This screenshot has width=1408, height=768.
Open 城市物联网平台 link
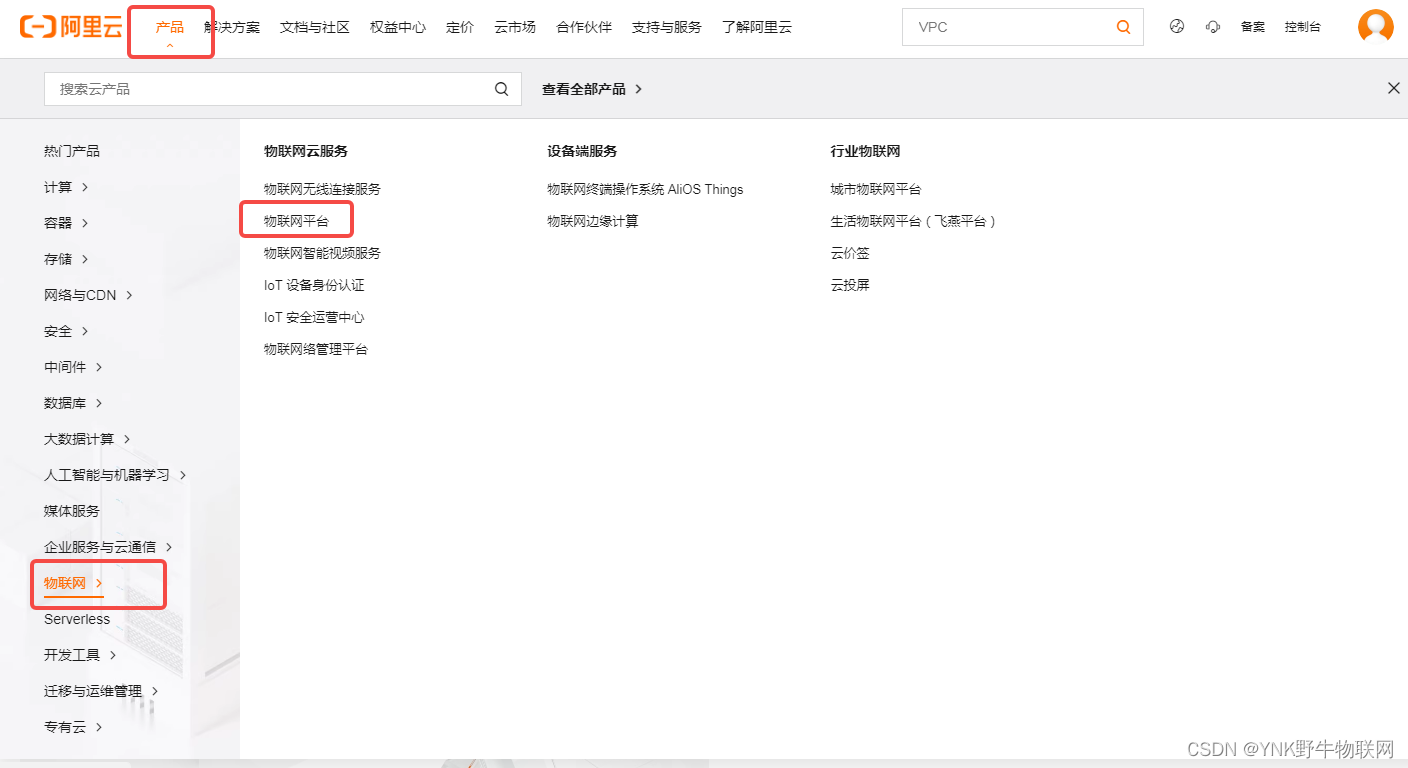coord(875,189)
